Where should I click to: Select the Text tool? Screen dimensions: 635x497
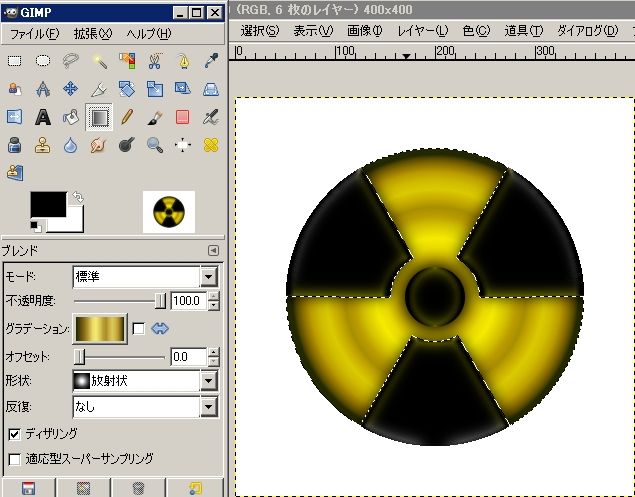[x=43, y=117]
